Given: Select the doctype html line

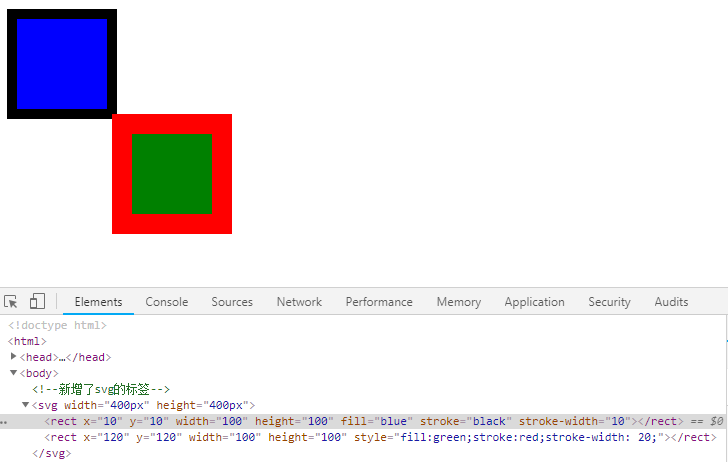Looking at the screenshot, I should pyautogui.click(x=57, y=325).
